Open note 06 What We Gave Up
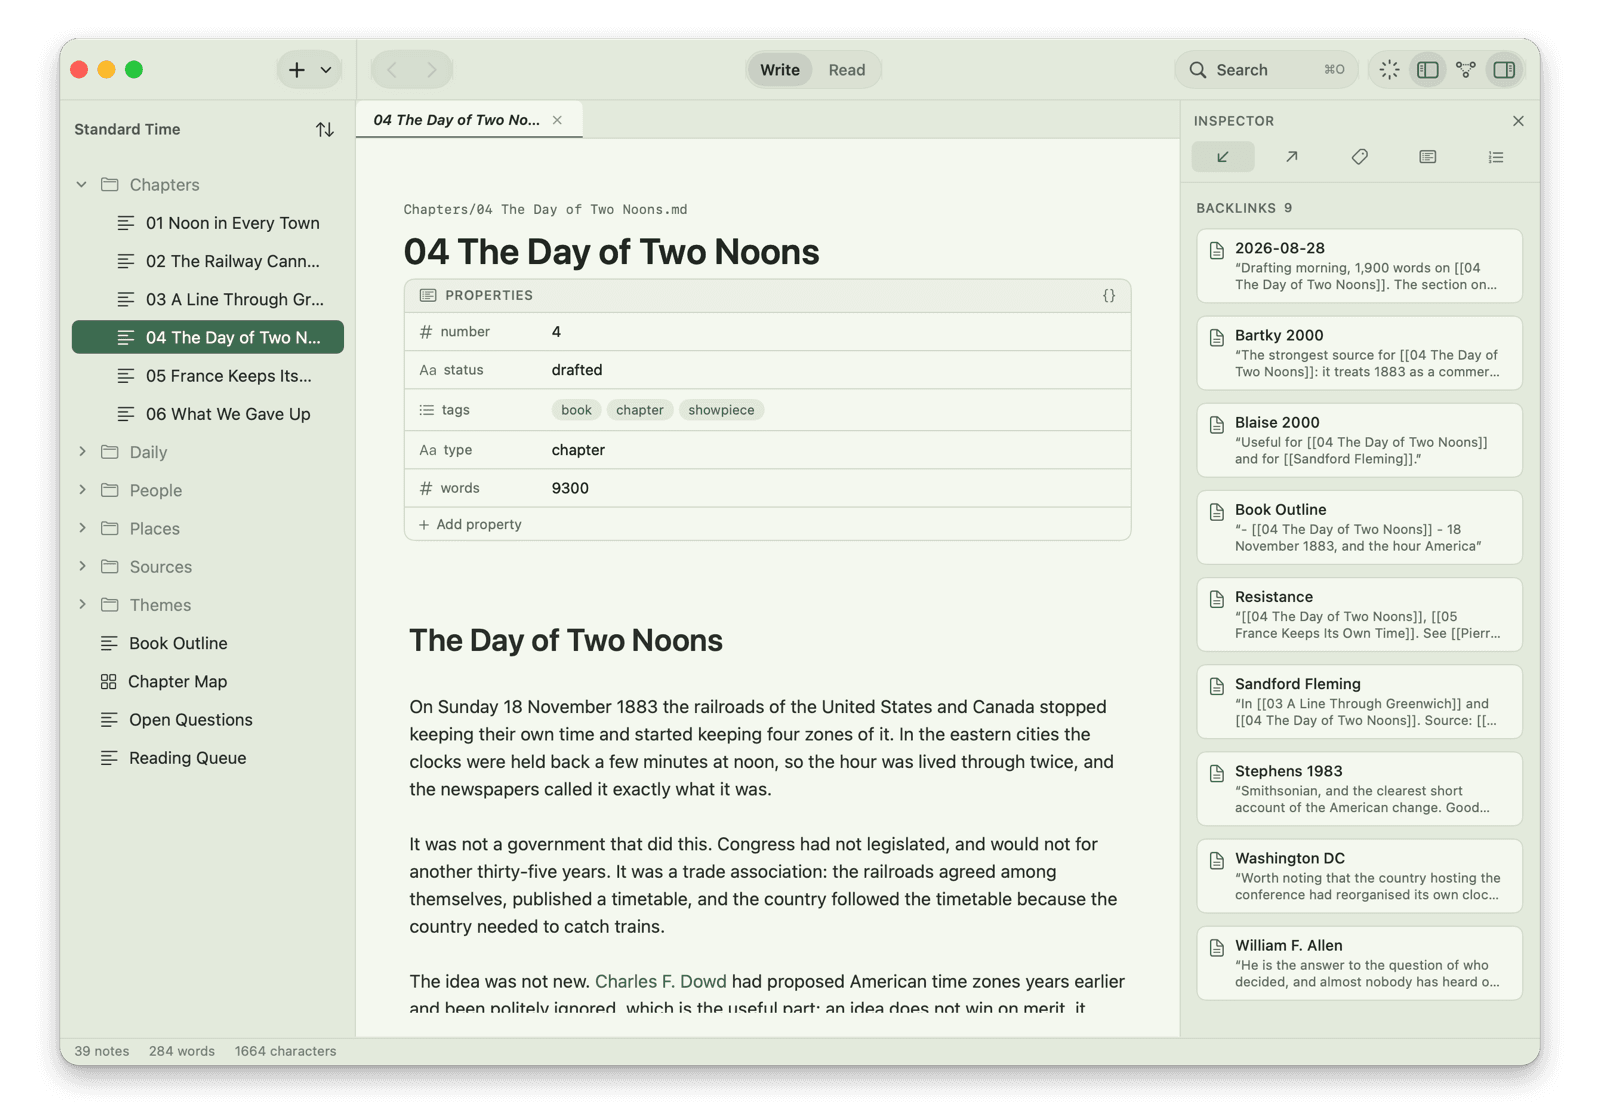 tap(208, 414)
